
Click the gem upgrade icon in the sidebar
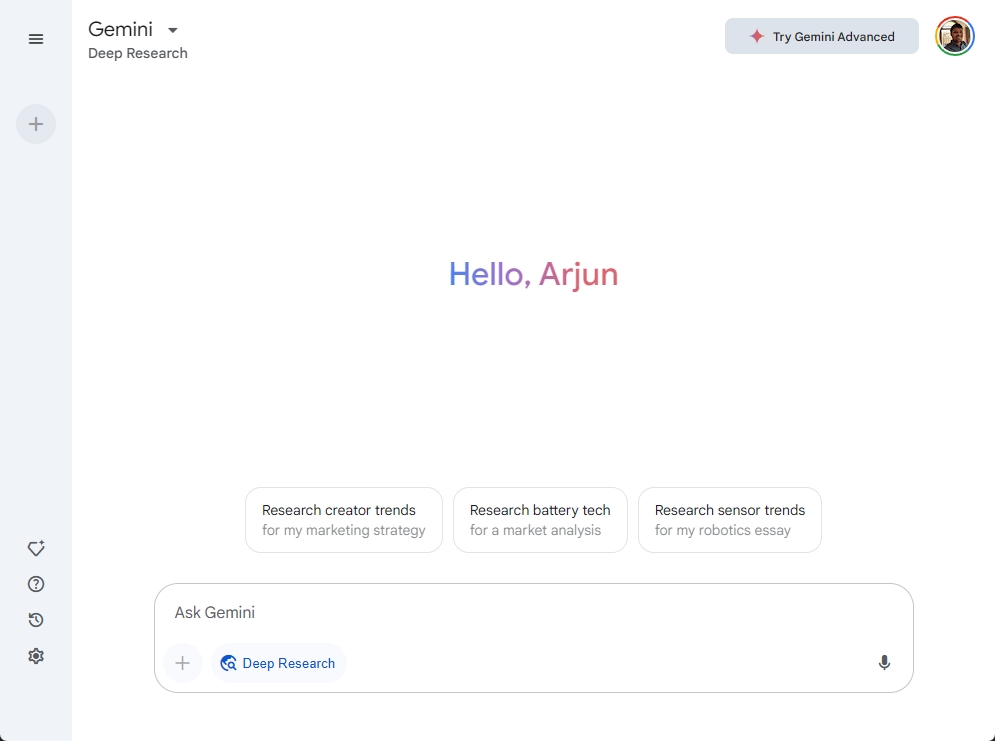coord(36,548)
